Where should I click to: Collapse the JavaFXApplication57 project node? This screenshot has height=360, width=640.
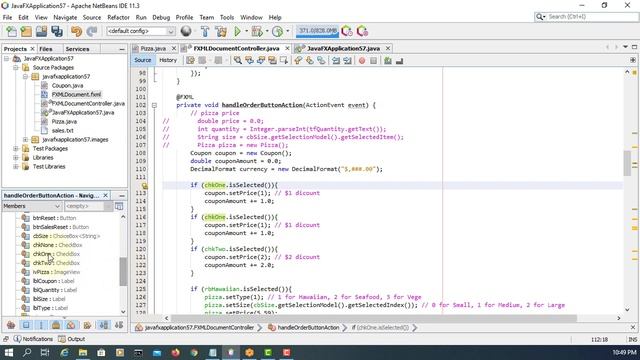[x=6, y=59]
